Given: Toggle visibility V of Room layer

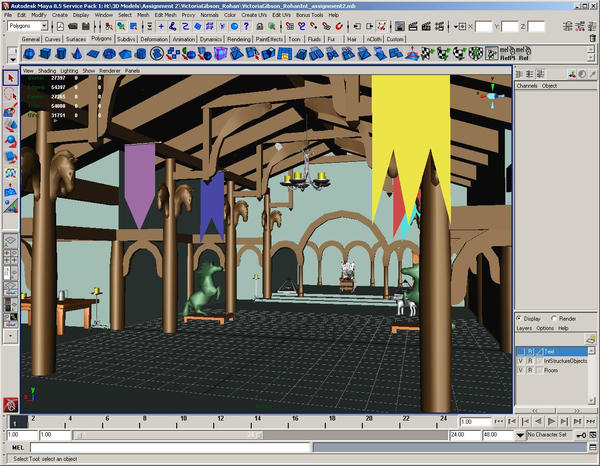Looking at the screenshot, I should 520,370.
